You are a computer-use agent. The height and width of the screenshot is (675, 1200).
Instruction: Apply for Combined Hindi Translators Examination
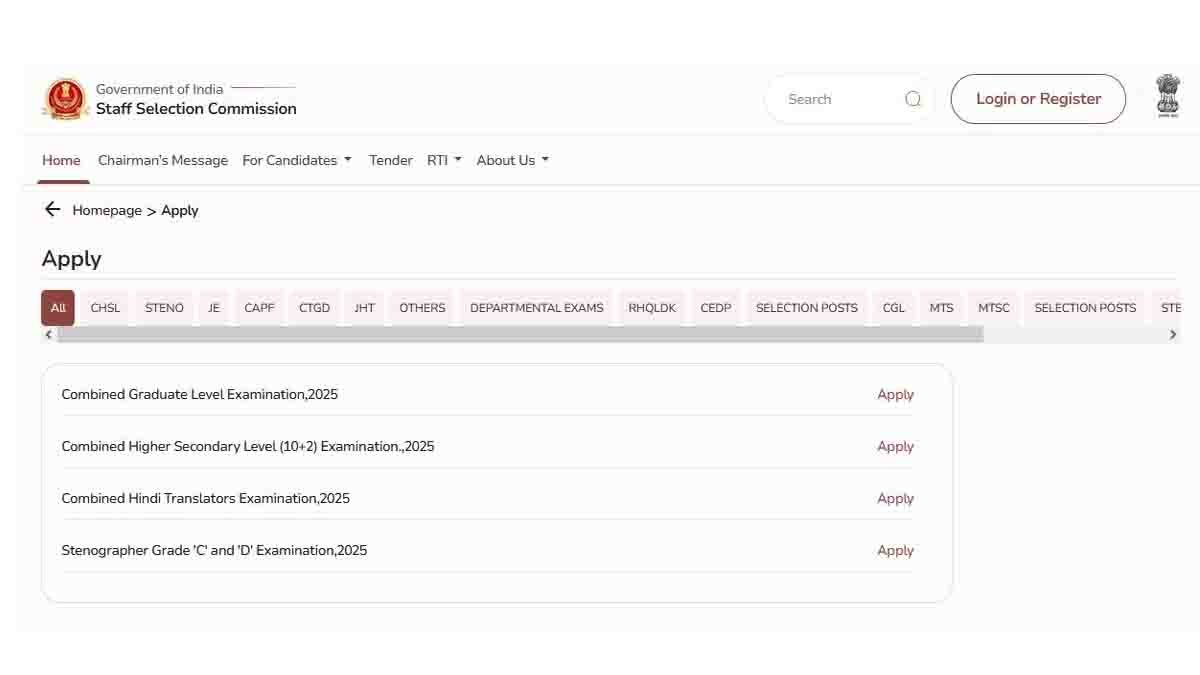click(895, 498)
